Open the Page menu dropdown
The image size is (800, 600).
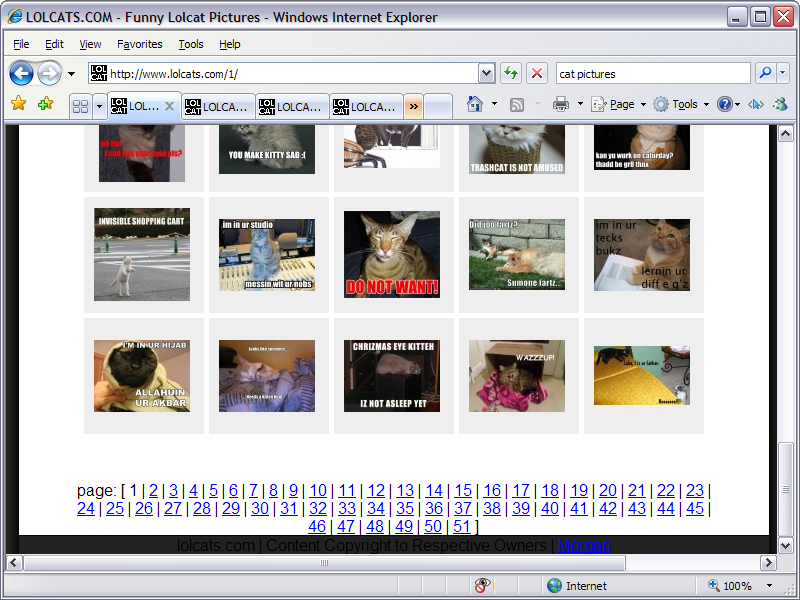614,104
